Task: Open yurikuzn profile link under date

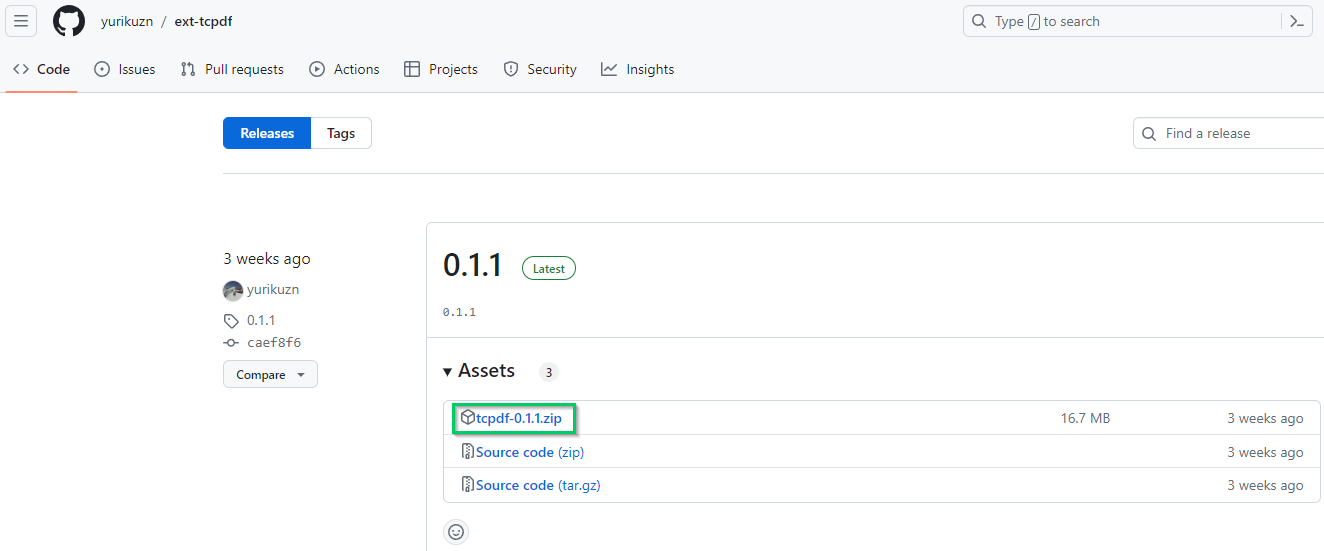Action: [x=273, y=290]
